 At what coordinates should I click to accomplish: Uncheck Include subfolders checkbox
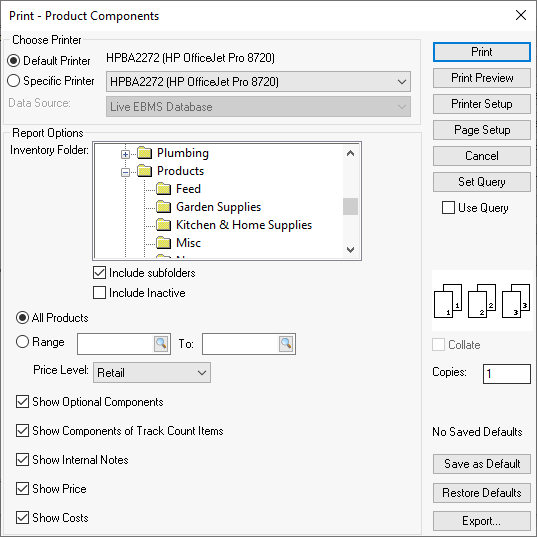click(x=99, y=273)
